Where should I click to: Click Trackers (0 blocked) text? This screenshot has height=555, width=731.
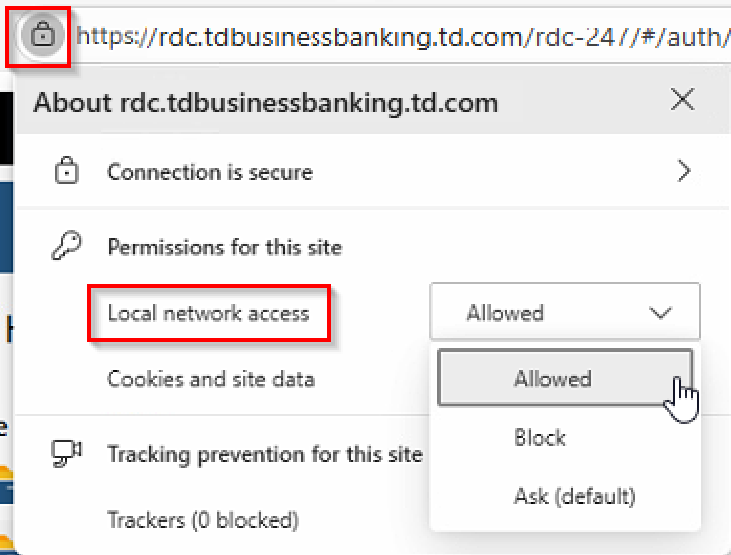(203, 520)
